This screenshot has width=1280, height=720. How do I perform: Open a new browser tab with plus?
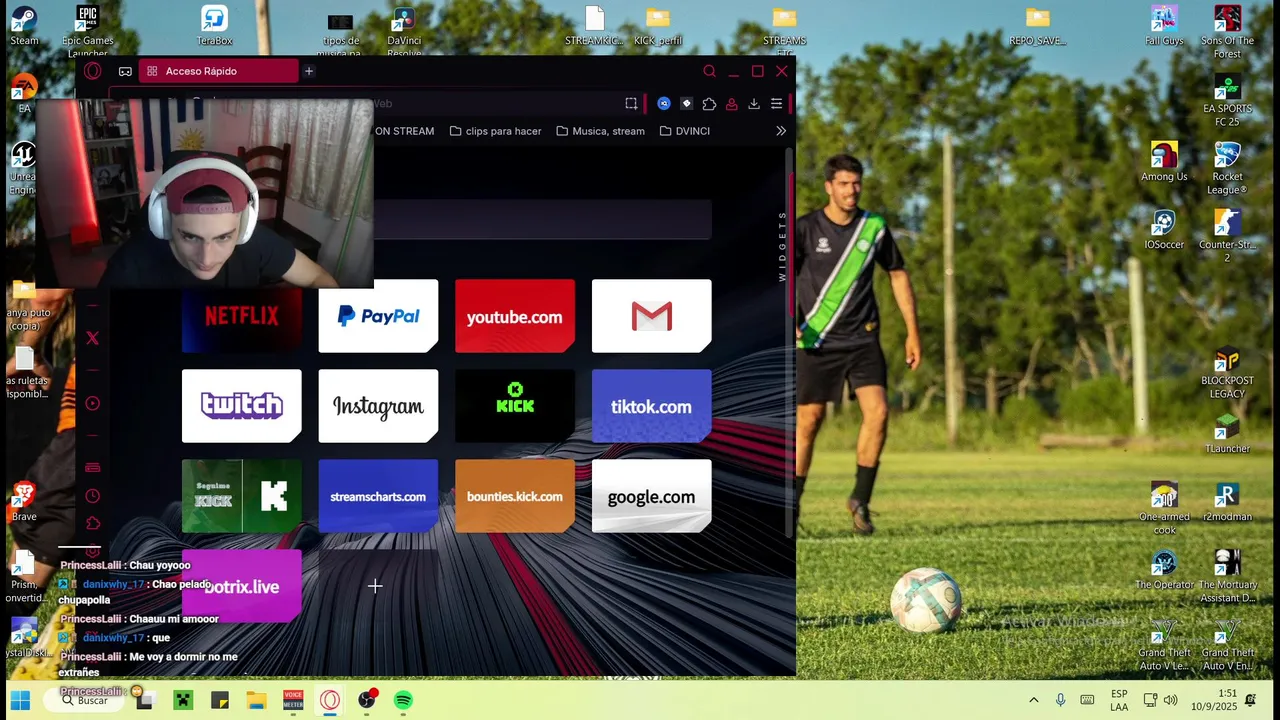coord(309,71)
